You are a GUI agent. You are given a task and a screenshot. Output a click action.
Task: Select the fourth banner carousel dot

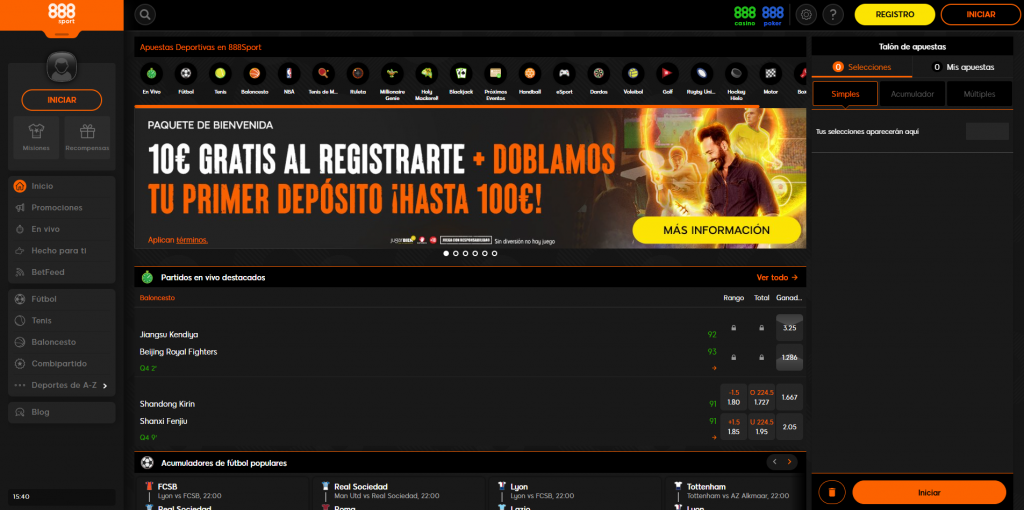pos(475,253)
